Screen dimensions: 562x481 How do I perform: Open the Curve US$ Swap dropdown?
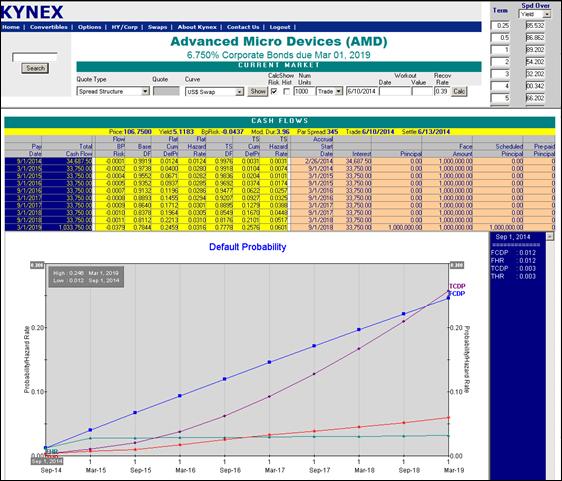(214, 92)
